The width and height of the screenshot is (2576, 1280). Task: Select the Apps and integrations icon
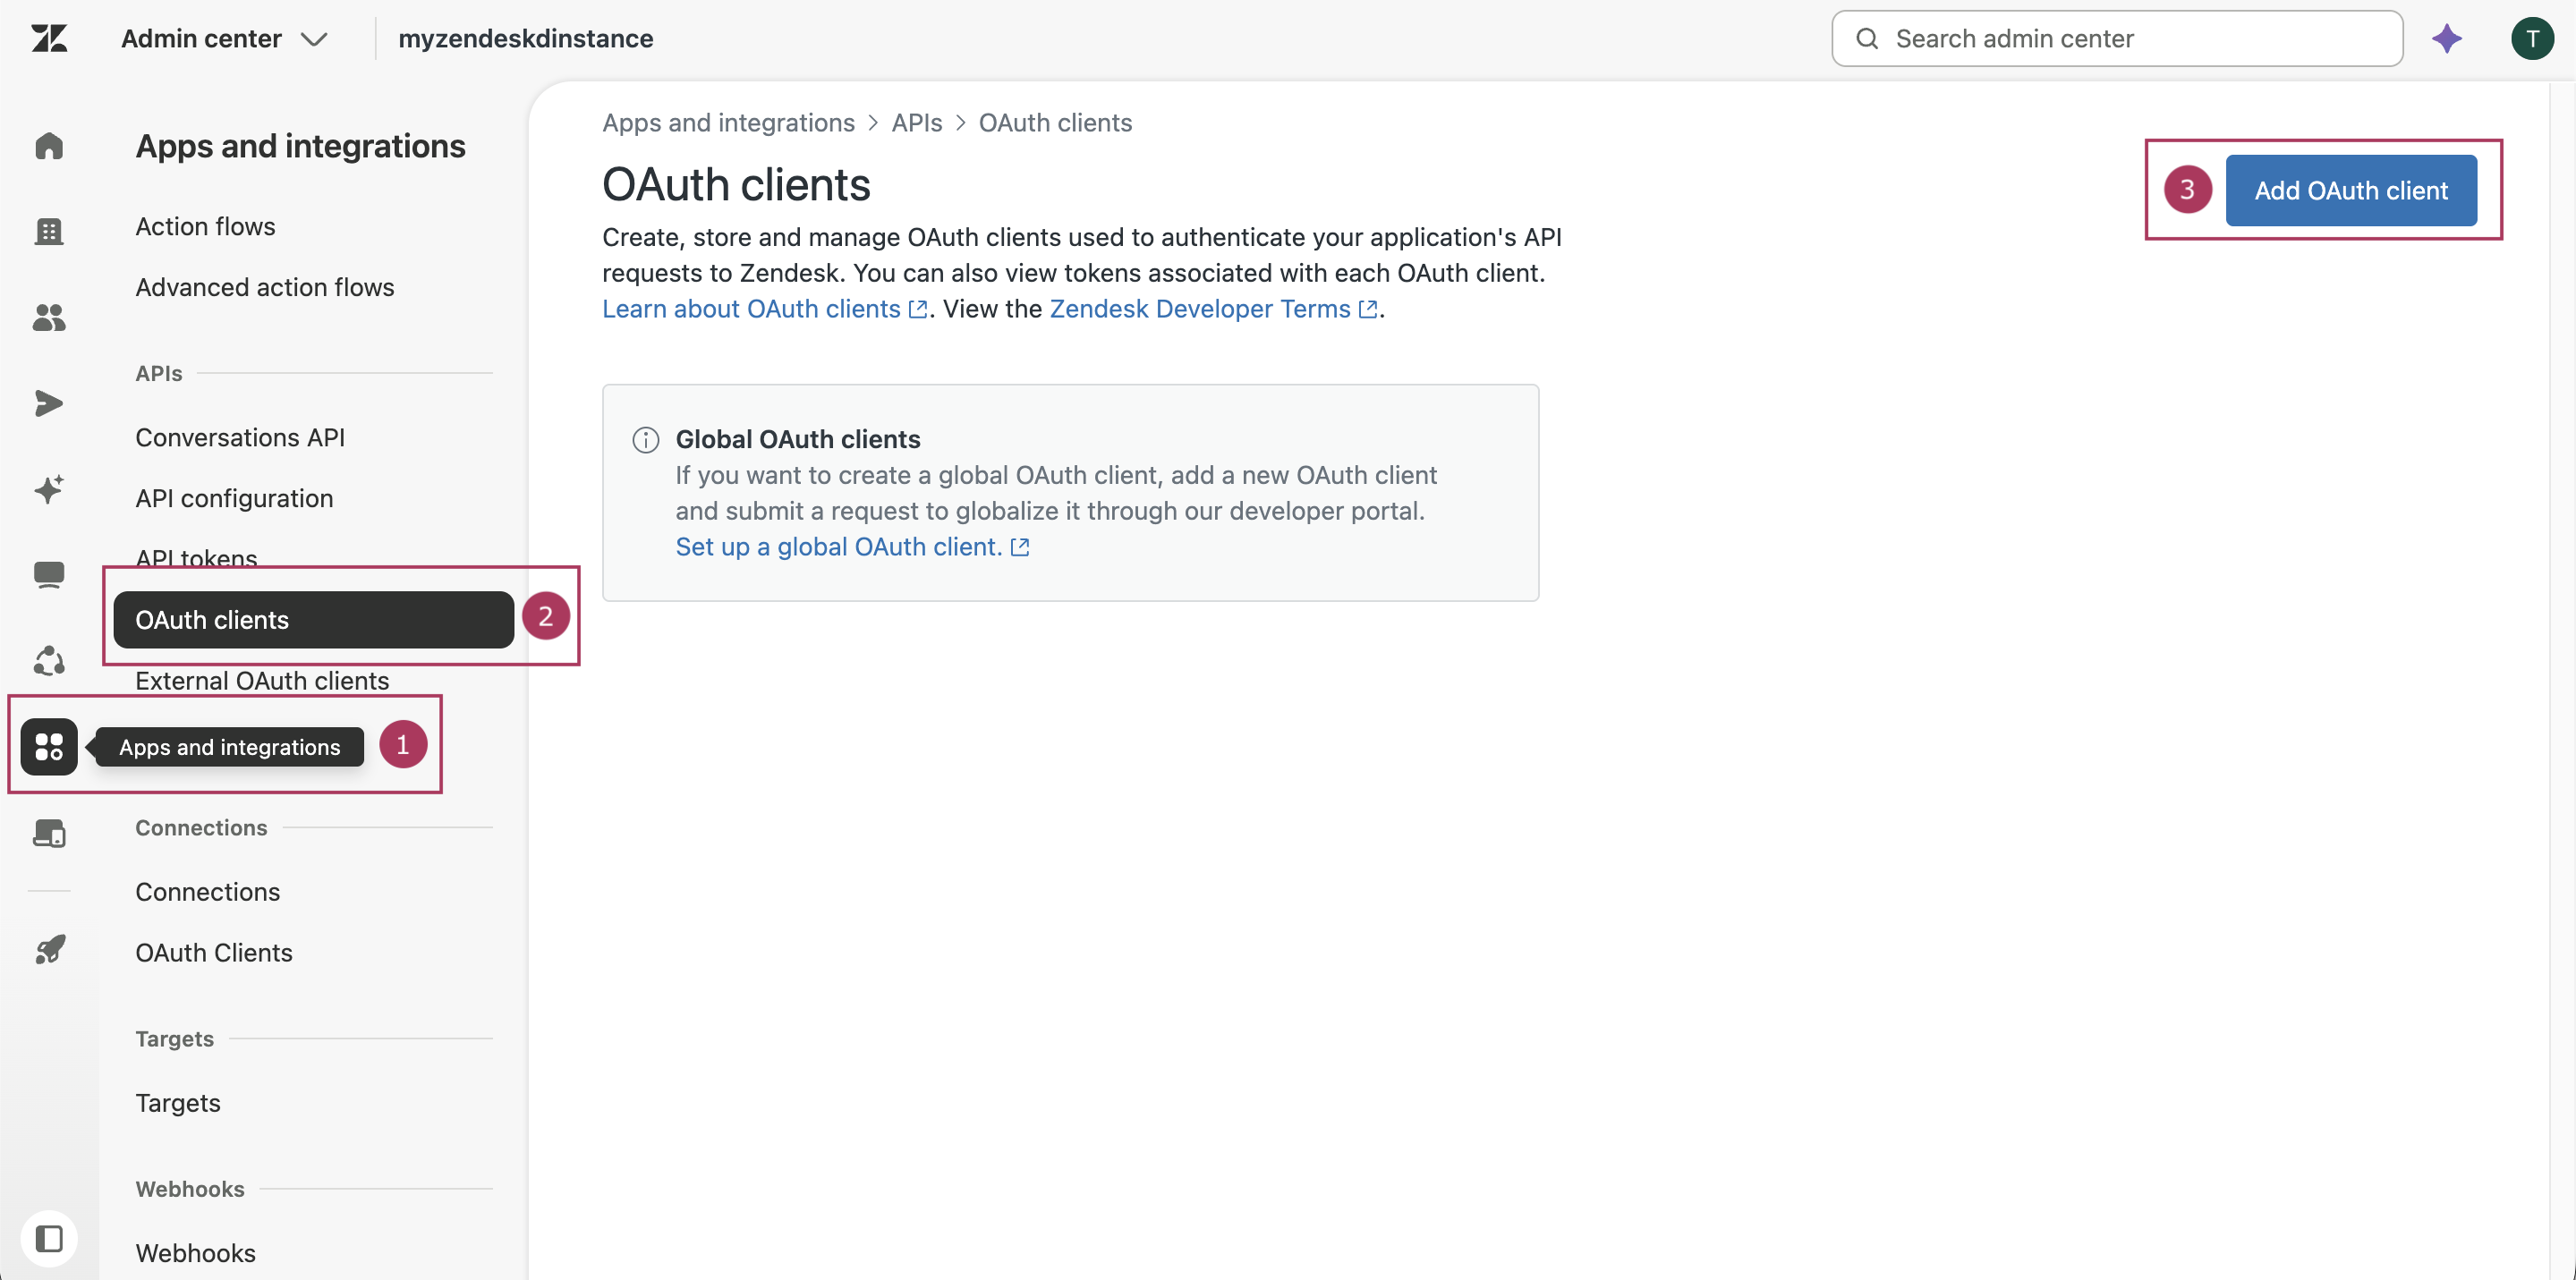pyautogui.click(x=49, y=747)
